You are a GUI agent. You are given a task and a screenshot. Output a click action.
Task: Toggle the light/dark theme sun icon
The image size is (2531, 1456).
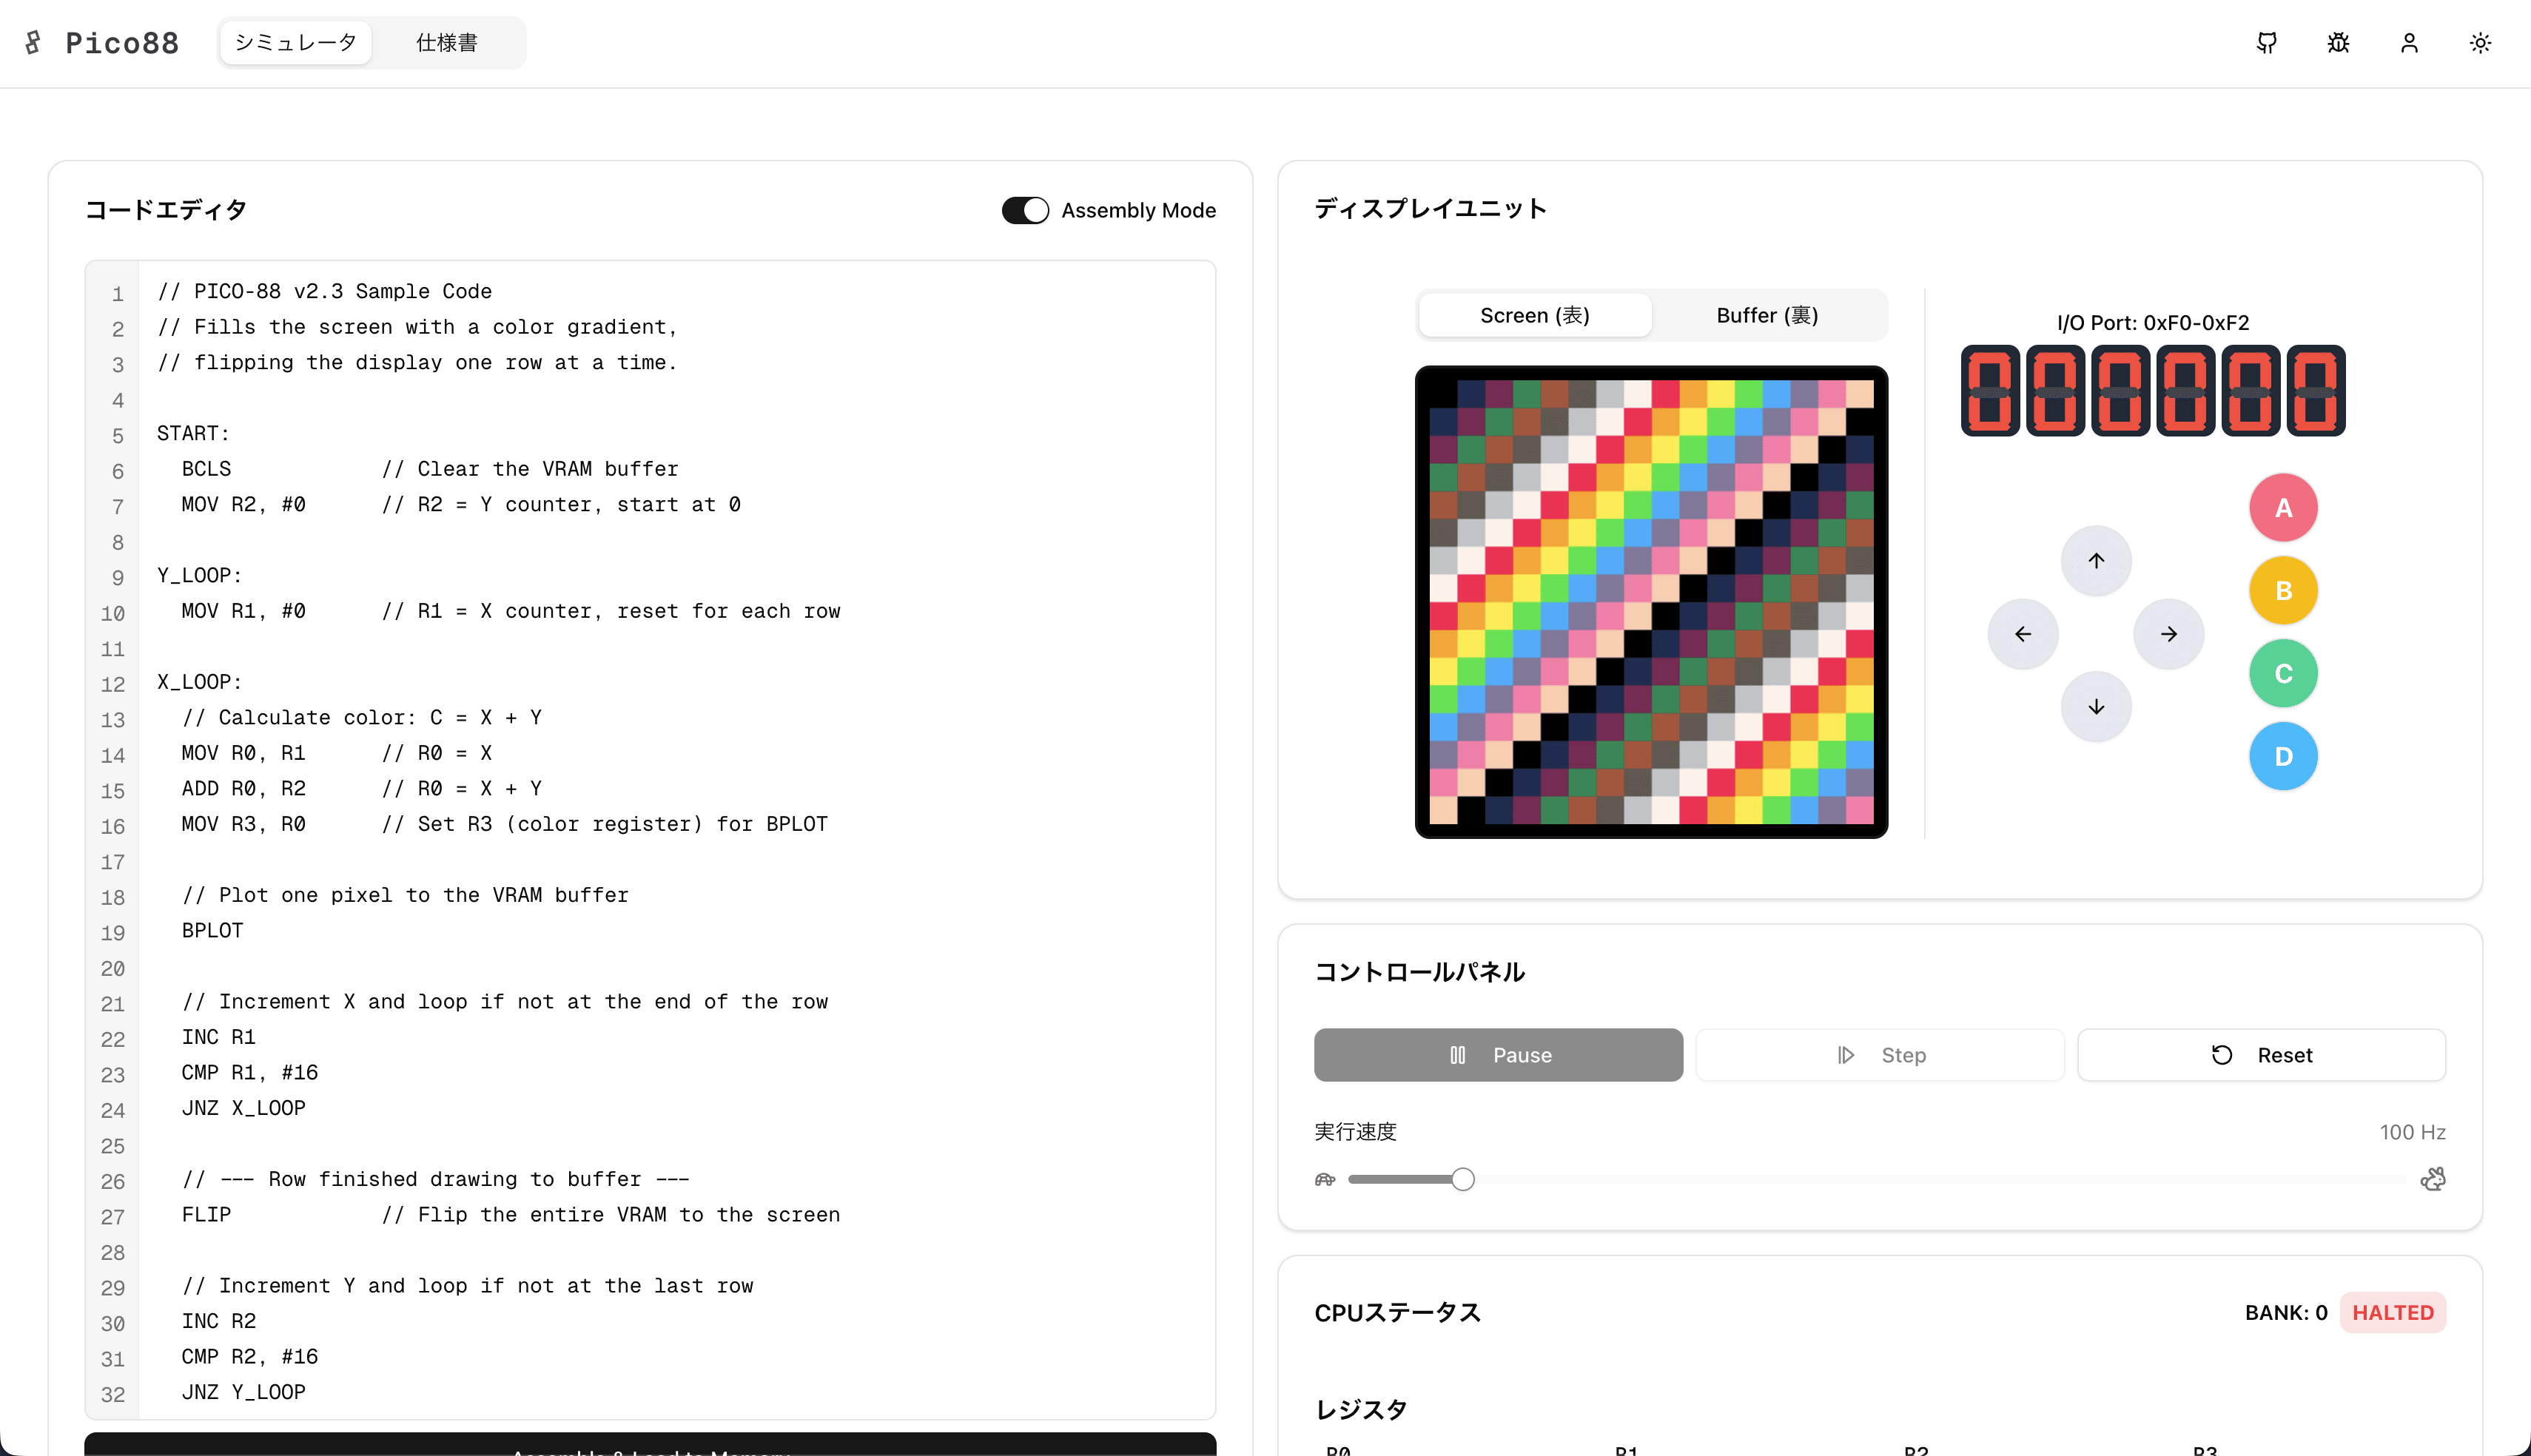(x=2479, y=43)
